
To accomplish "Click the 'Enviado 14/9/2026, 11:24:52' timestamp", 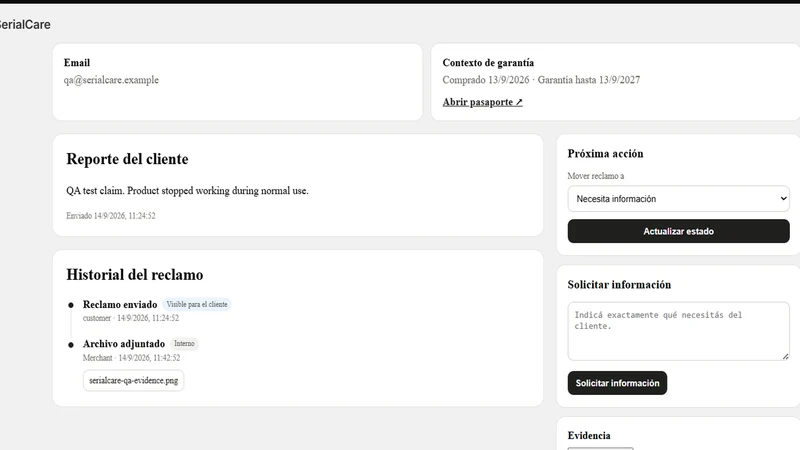I will pyautogui.click(x=111, y=216).
